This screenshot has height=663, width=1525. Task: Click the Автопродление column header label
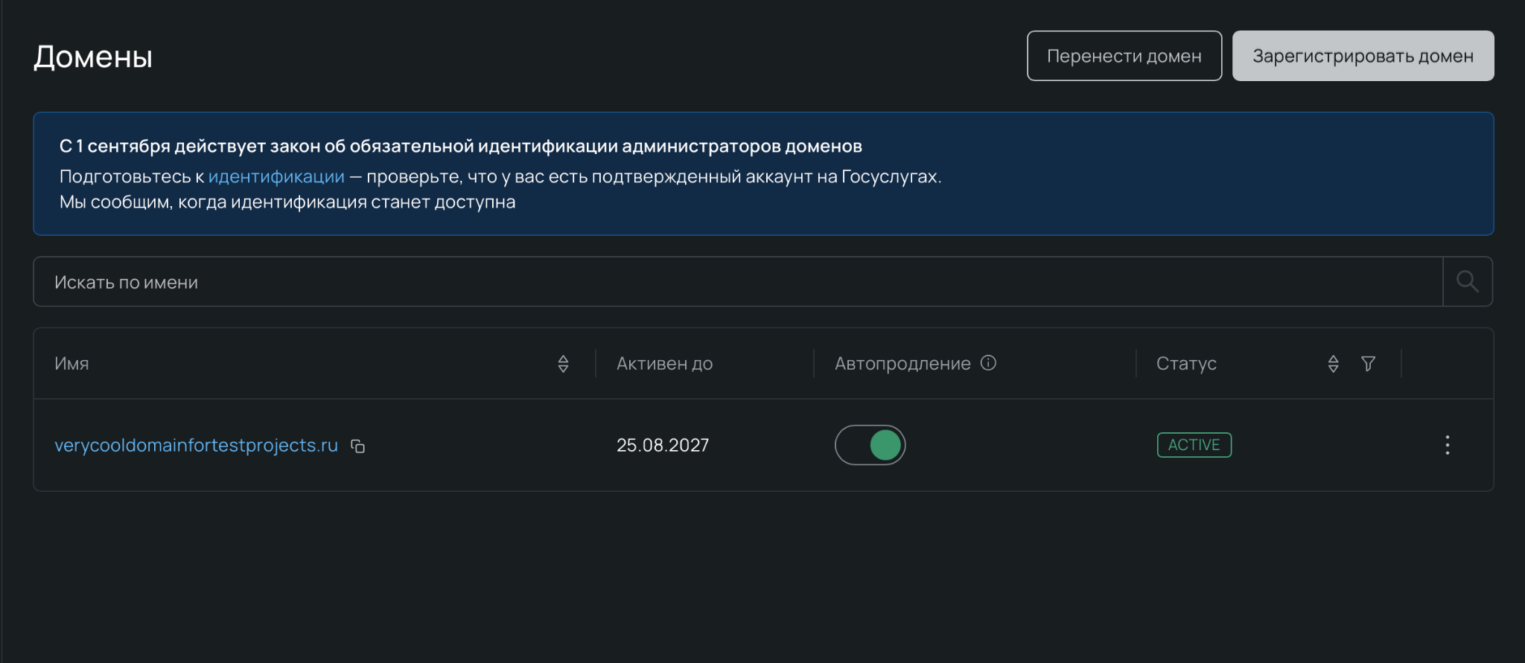[x=902, y=364]
